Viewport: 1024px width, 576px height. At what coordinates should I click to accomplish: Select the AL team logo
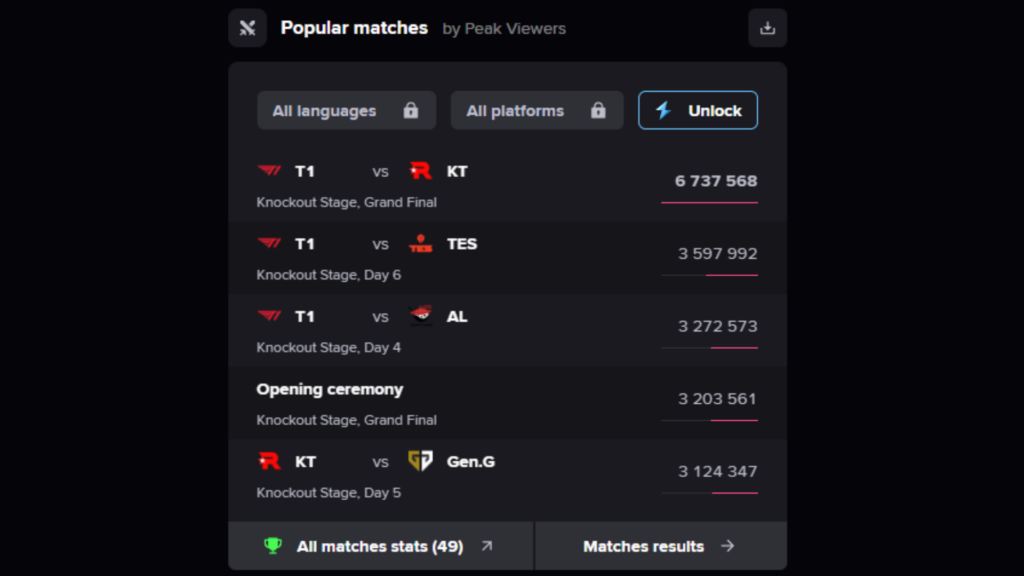point(419,316)
